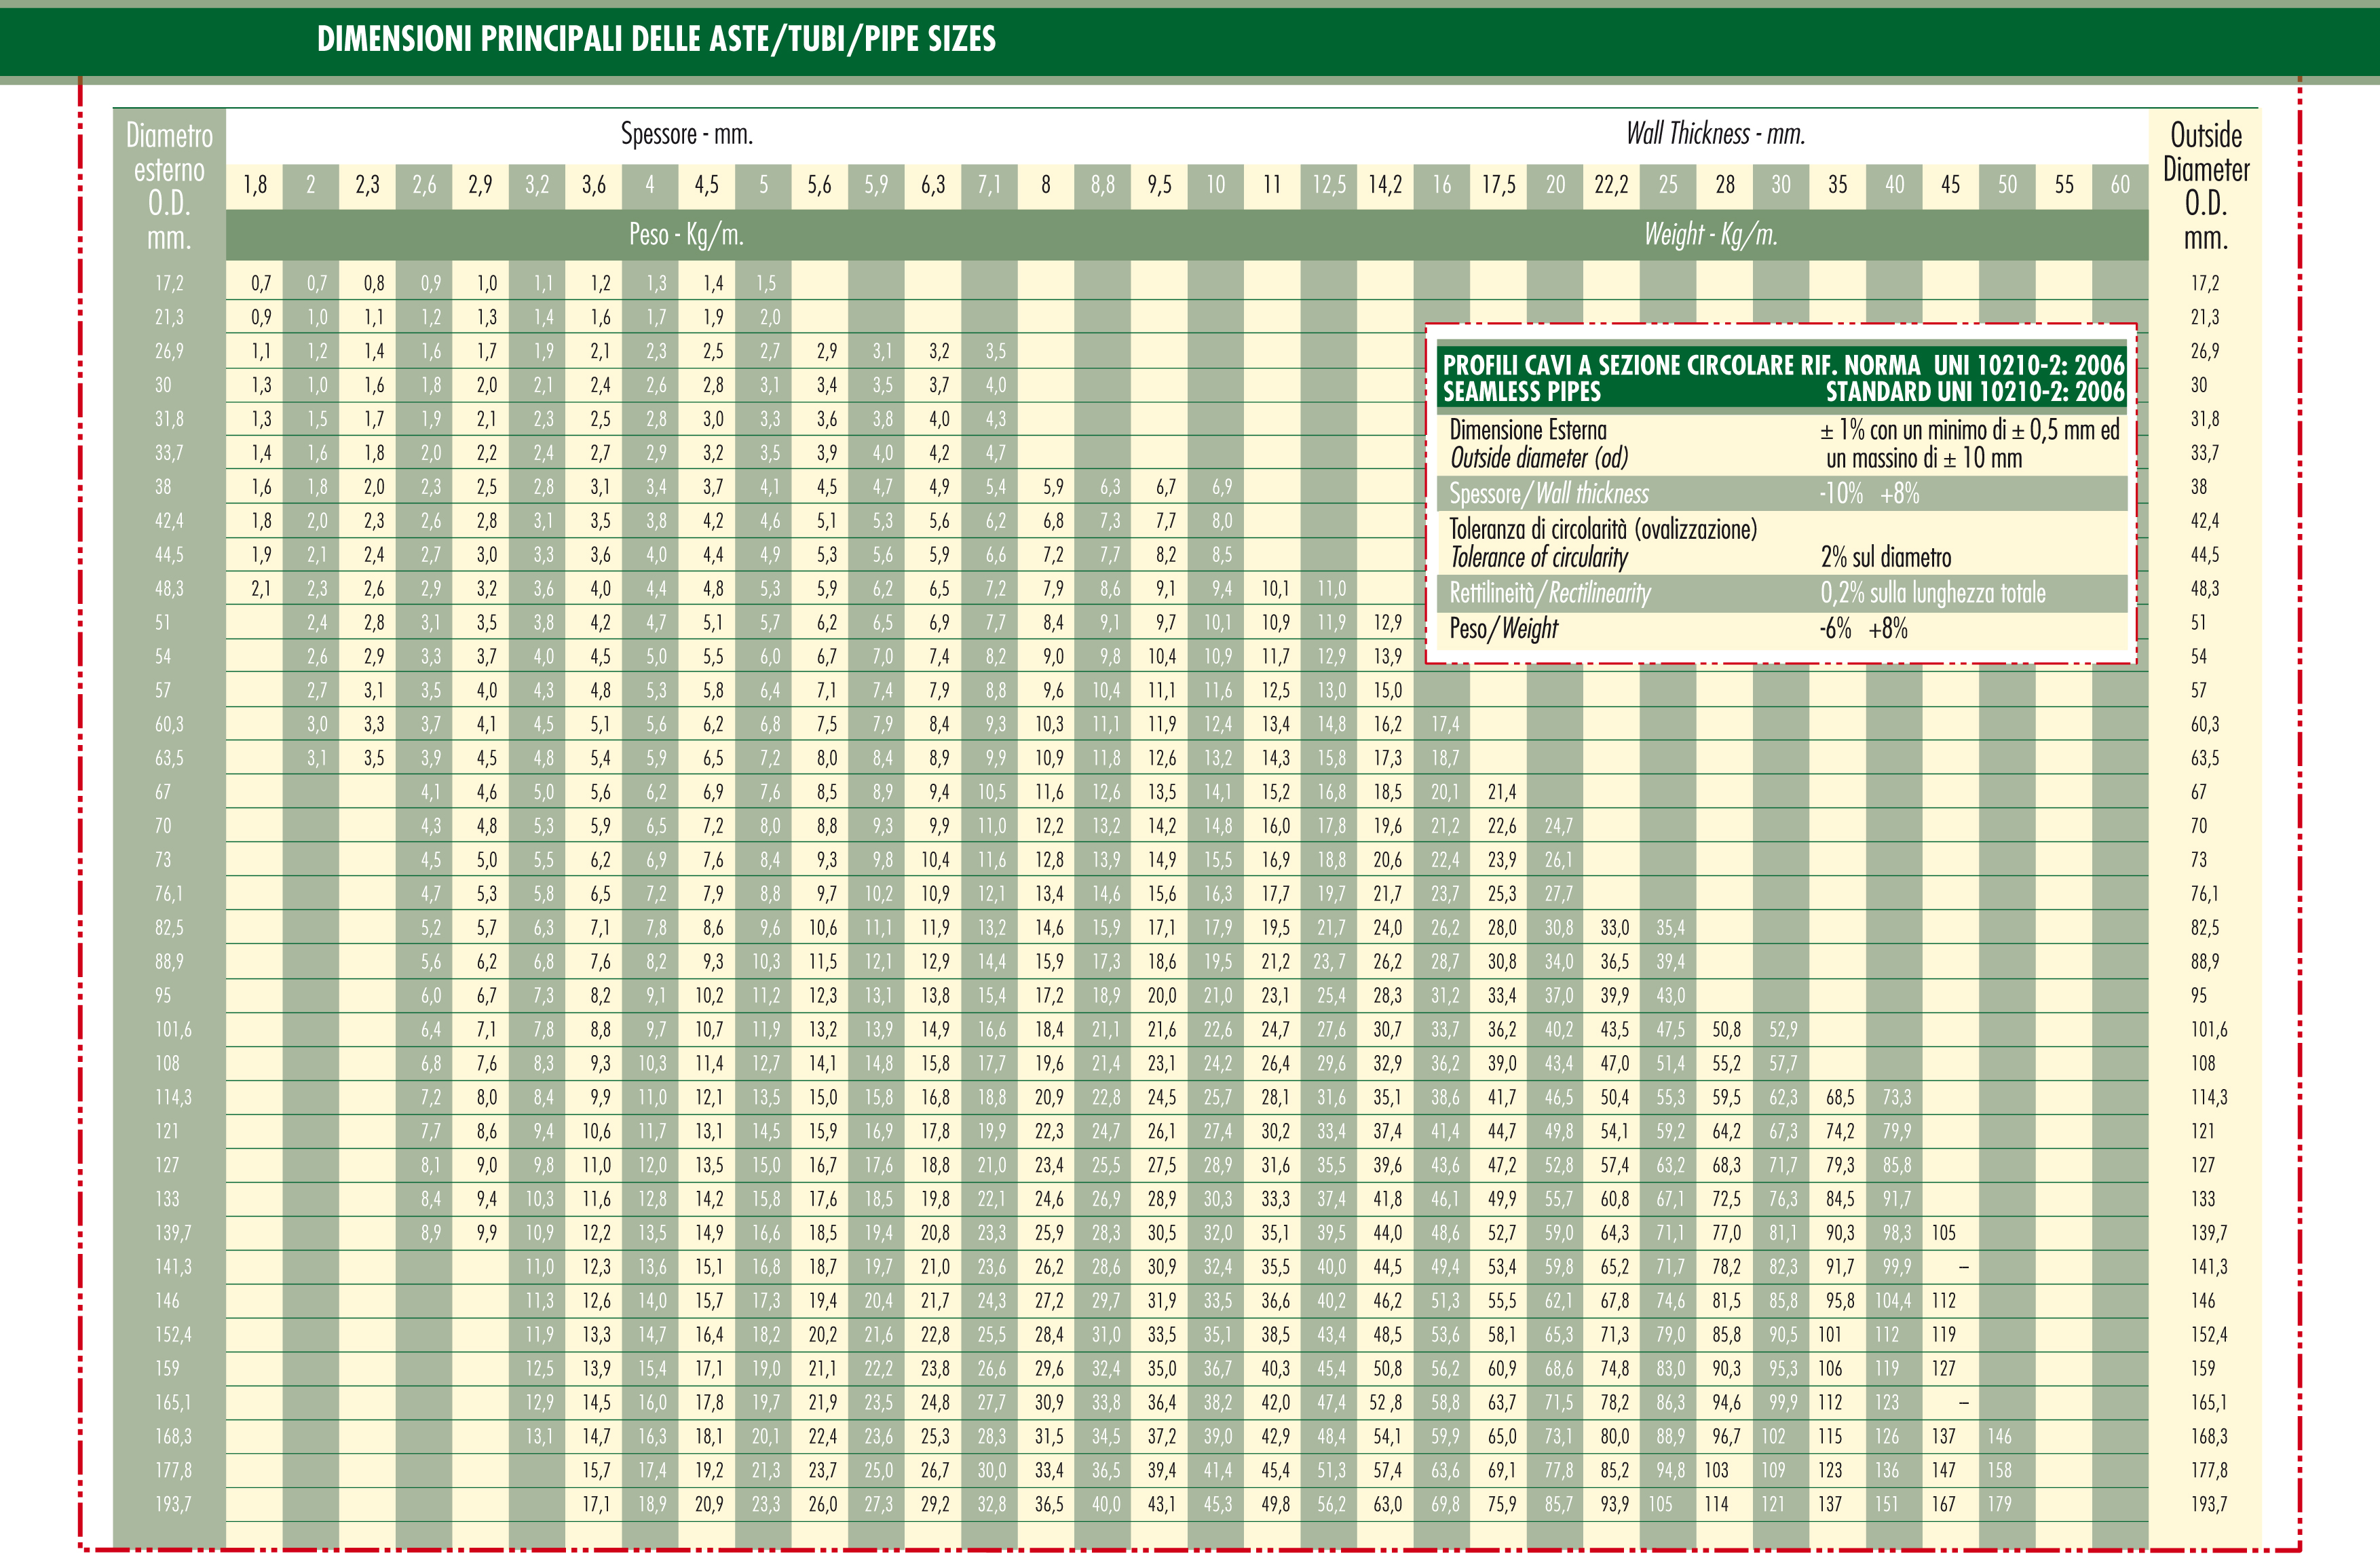
Task: Select the 'Diametro esterno O.D. mm.' header
Action: pyautogui.click(x=169, y=186)
